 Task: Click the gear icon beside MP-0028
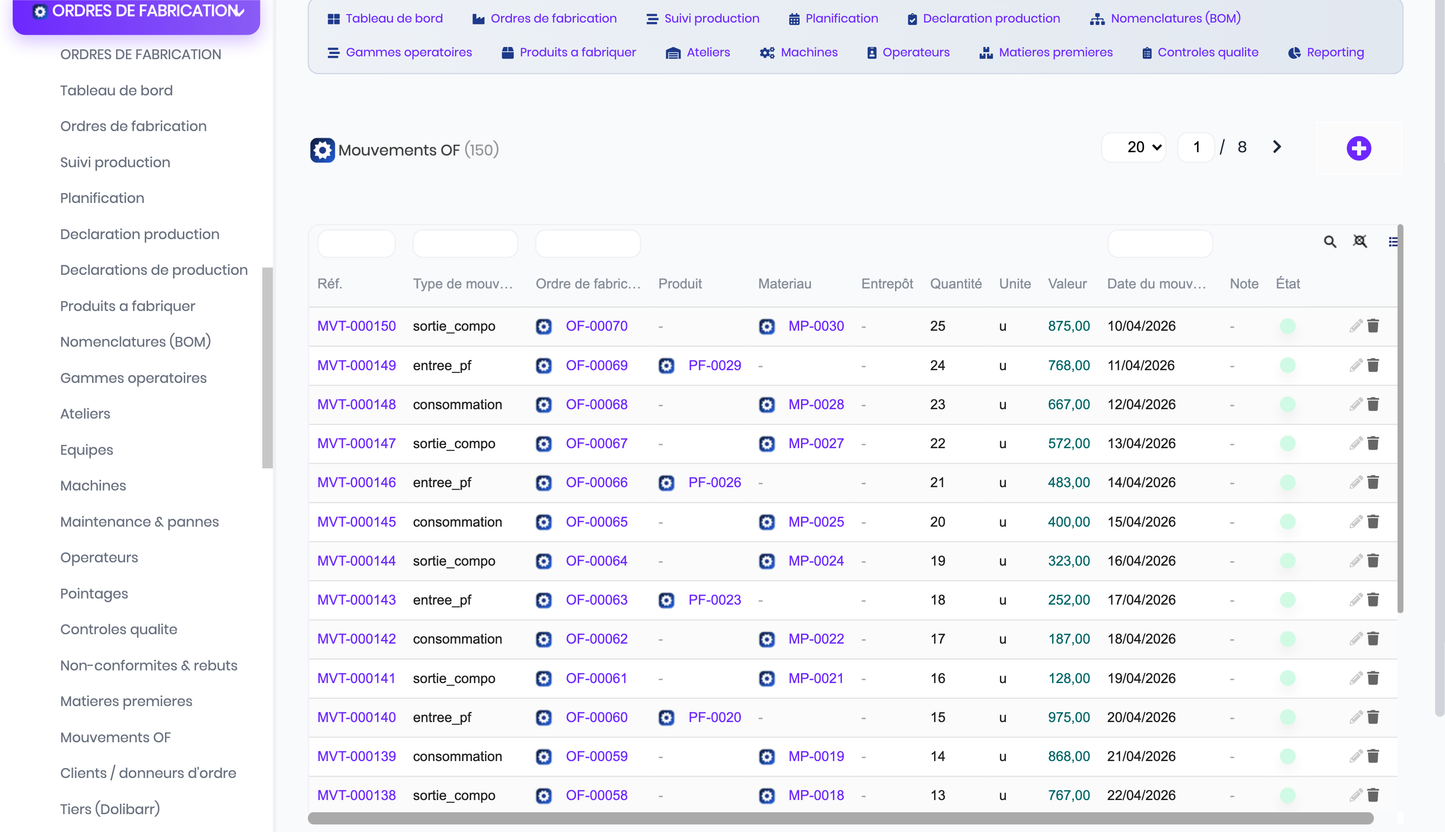[x=767, y=405]
